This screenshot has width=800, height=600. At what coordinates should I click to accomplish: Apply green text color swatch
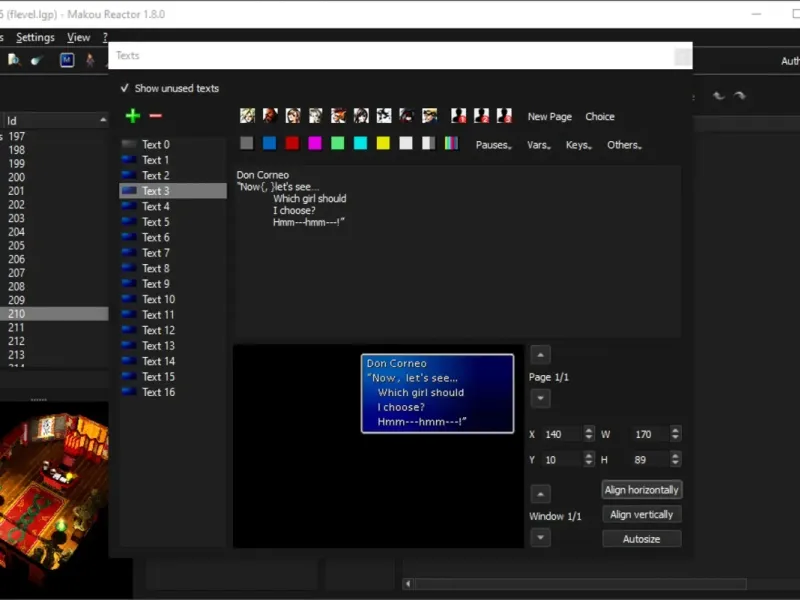coord(338,143)
